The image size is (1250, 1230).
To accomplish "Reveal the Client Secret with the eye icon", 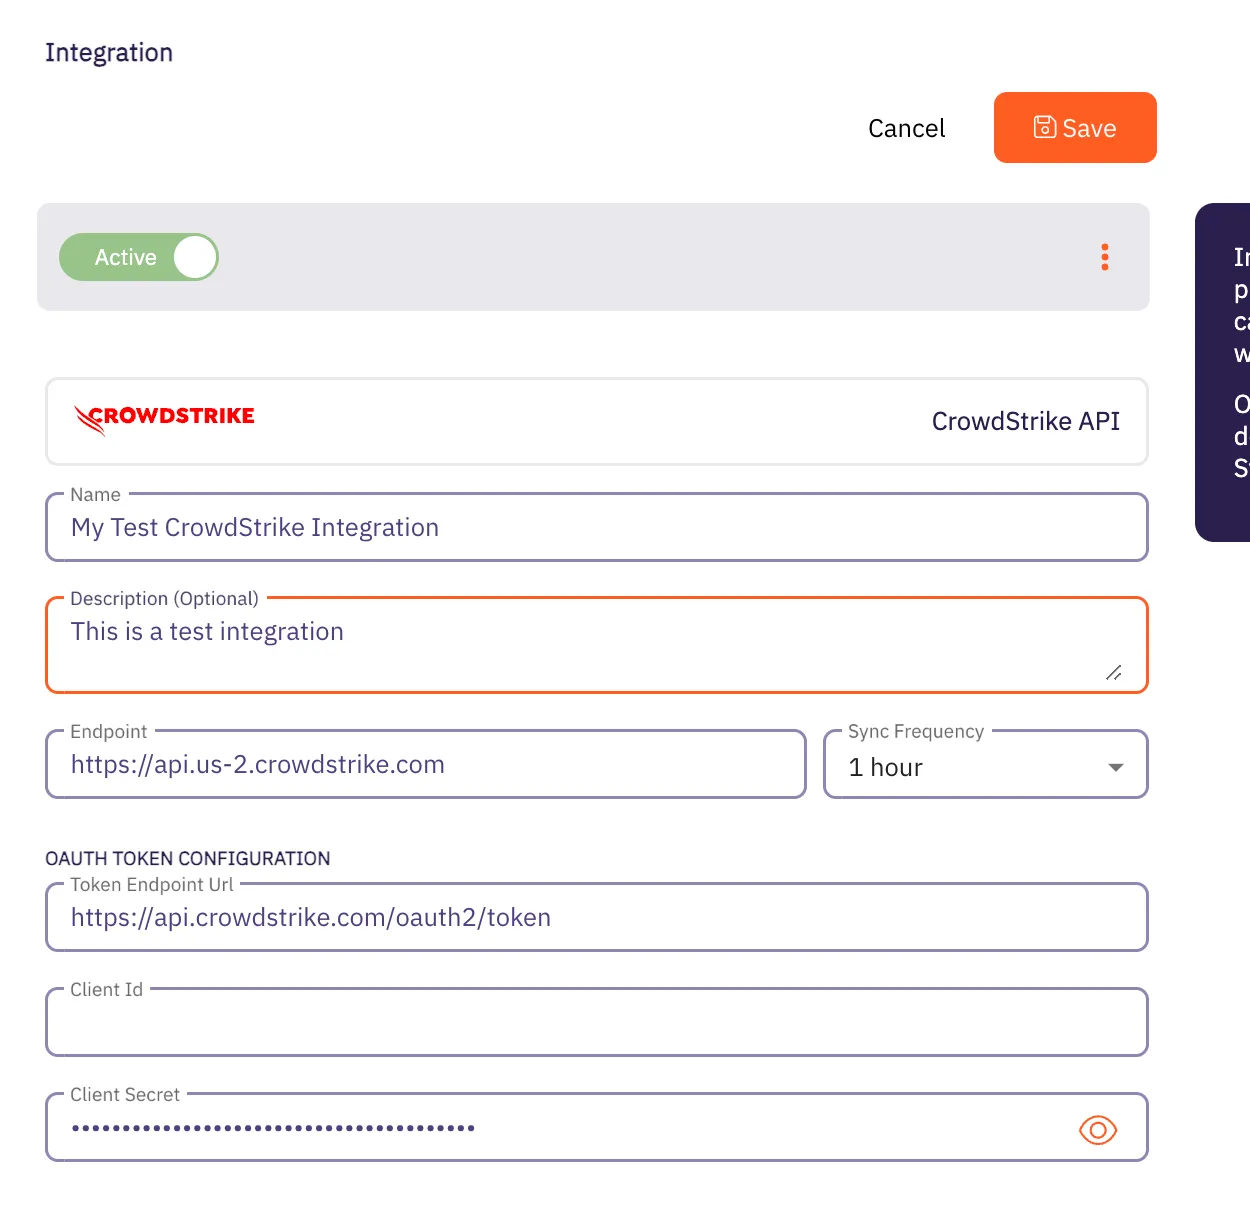I will pos(1097,1129).
